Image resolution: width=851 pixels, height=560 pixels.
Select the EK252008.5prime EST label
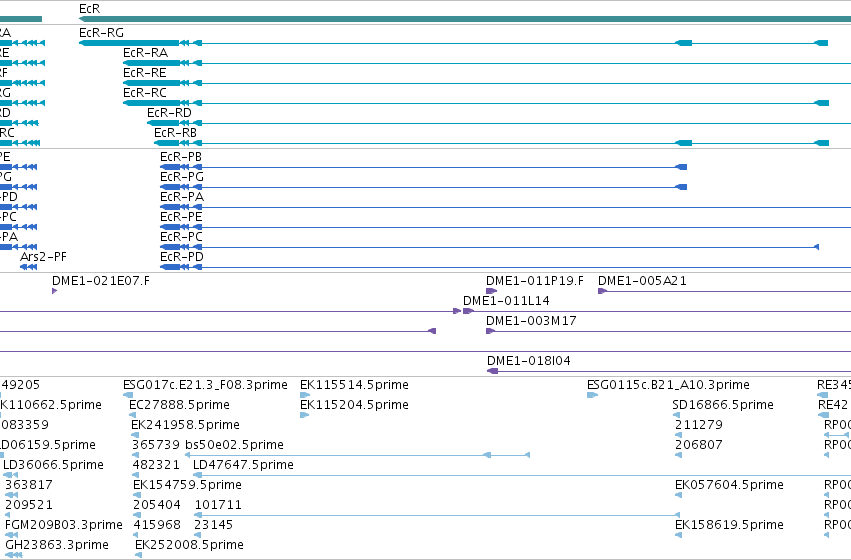(189, 545)
